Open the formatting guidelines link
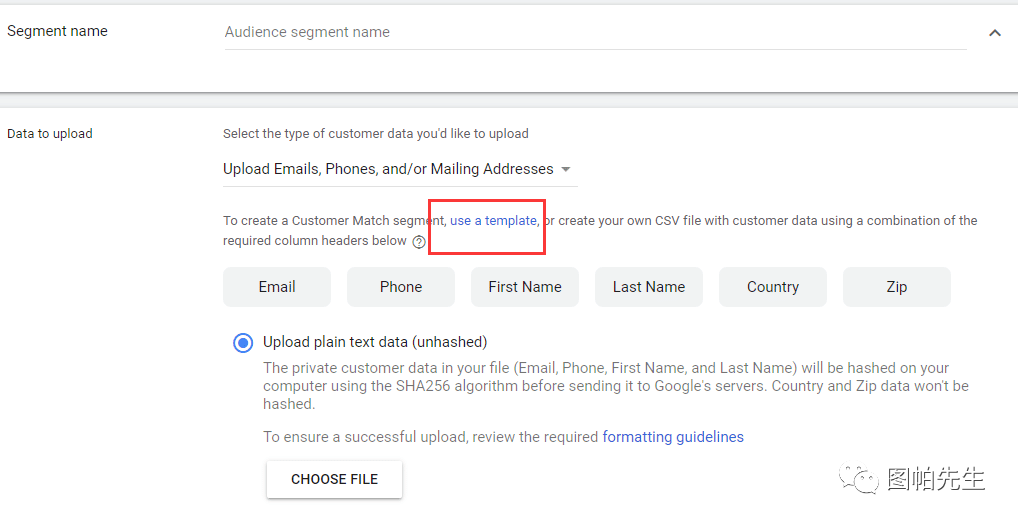Screen dimensions: 1018x523 tap(673, 437)
